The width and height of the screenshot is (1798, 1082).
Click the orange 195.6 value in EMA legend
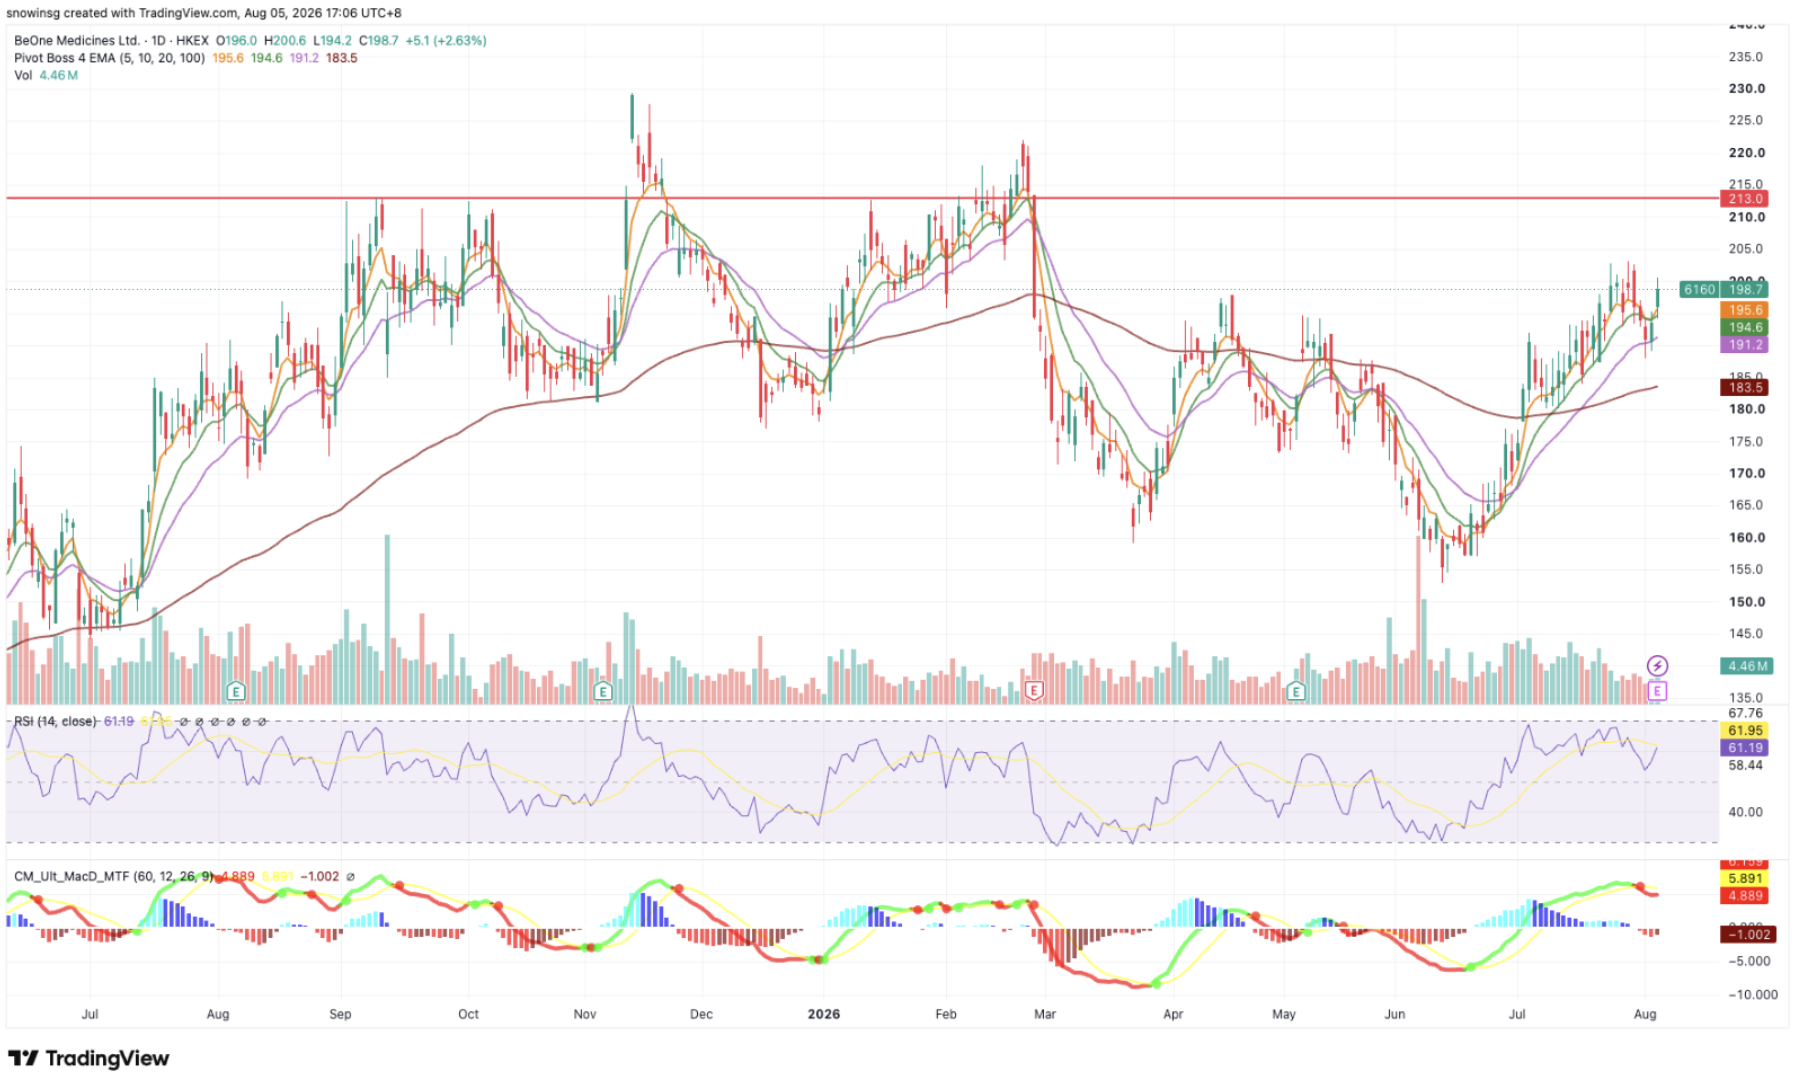[x=228, y=58]
